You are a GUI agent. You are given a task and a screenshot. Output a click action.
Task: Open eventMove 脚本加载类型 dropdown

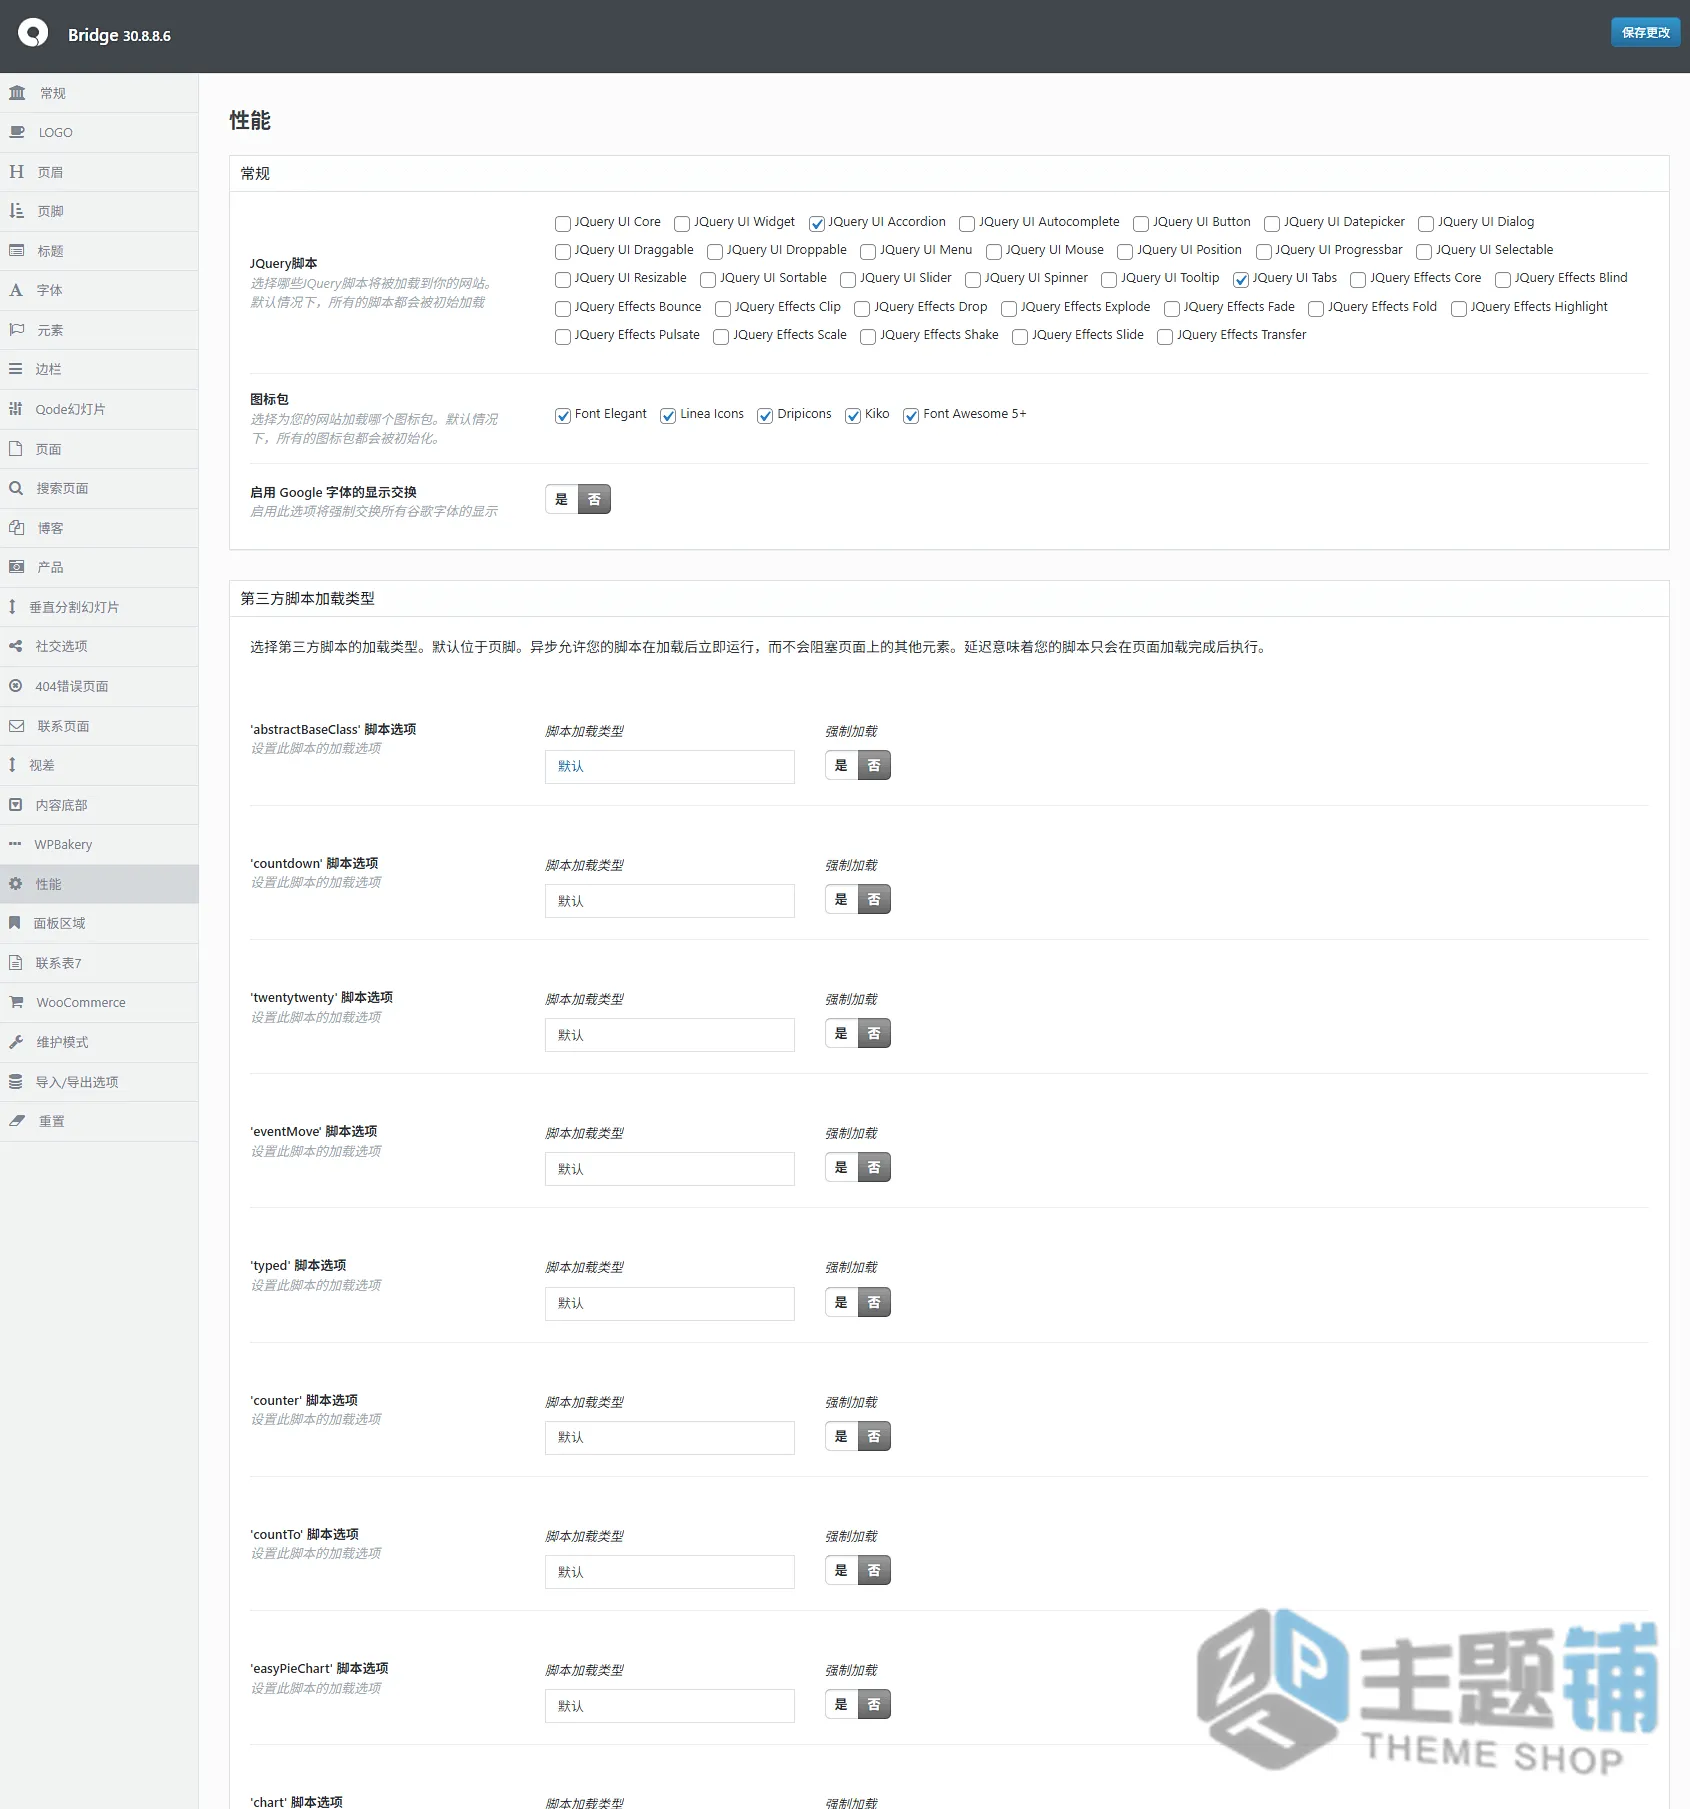670,1169
